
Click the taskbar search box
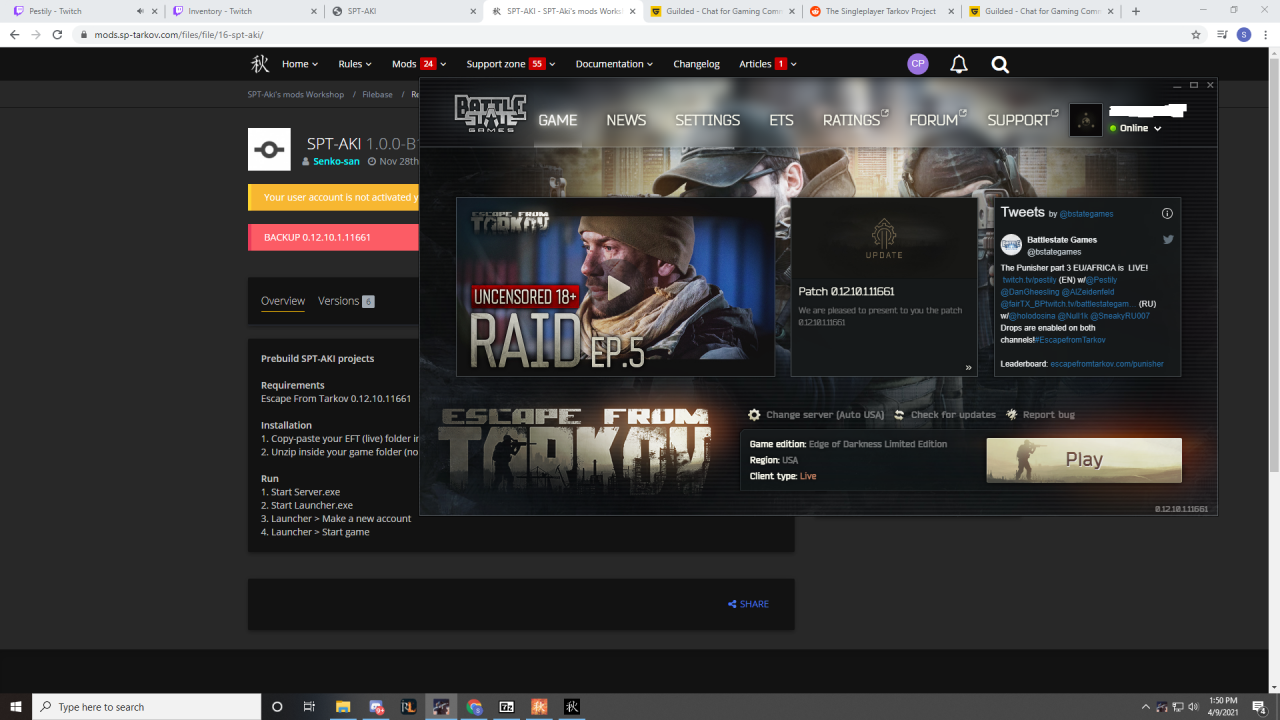[x=146, y=707]
